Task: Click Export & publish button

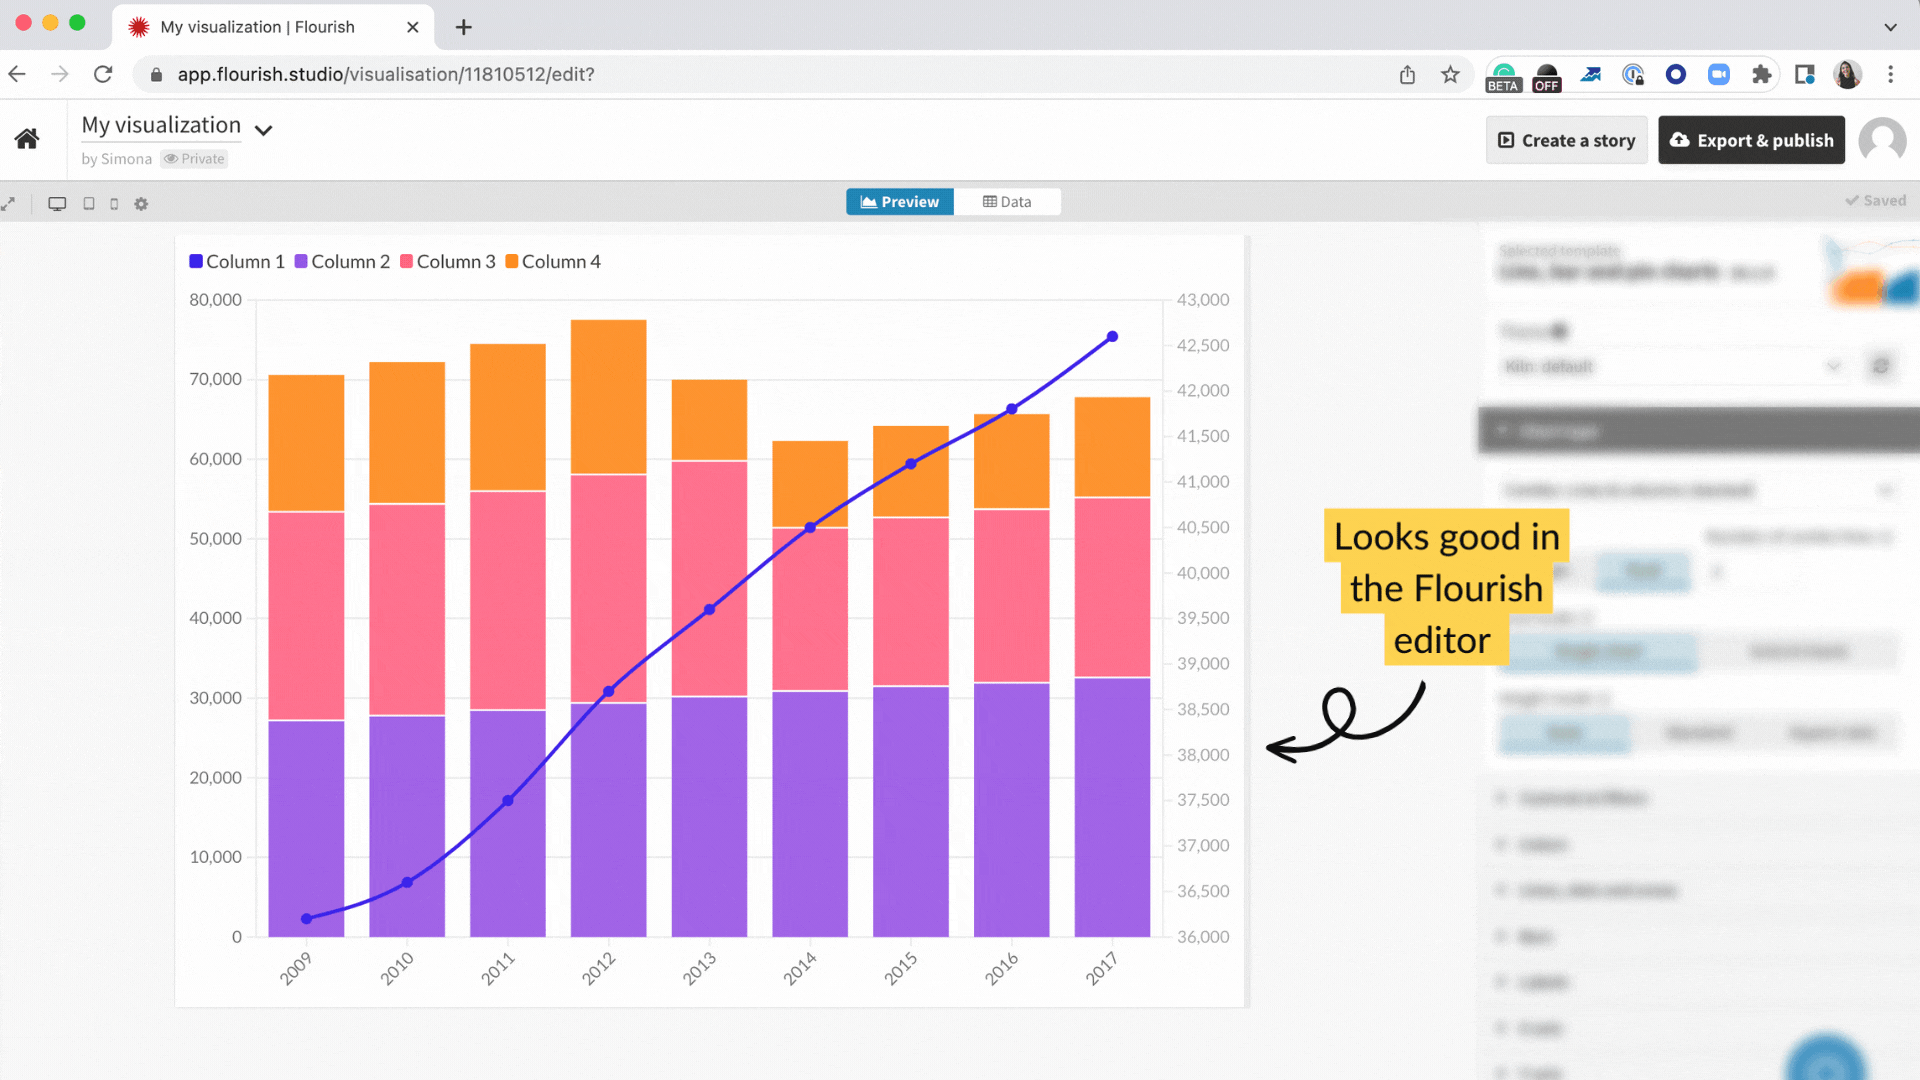Action: click(x=1751, y=141)
